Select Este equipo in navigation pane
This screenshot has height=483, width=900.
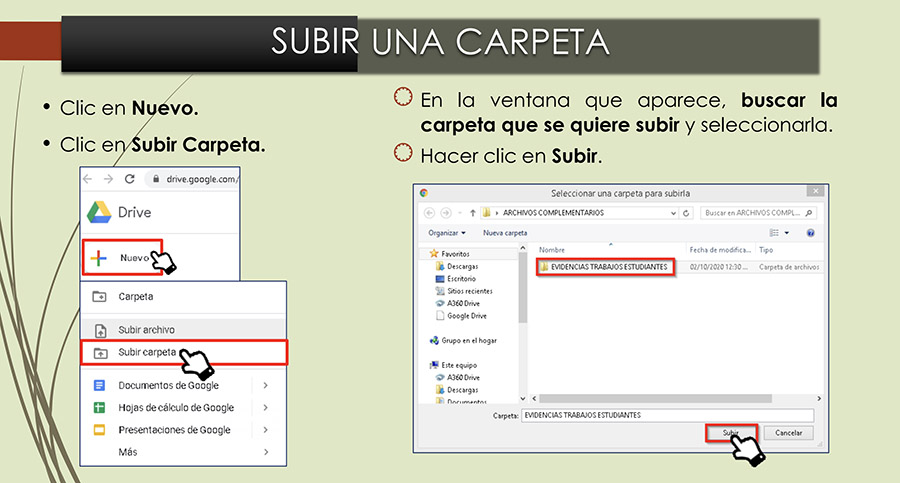[x=453, y=365]
